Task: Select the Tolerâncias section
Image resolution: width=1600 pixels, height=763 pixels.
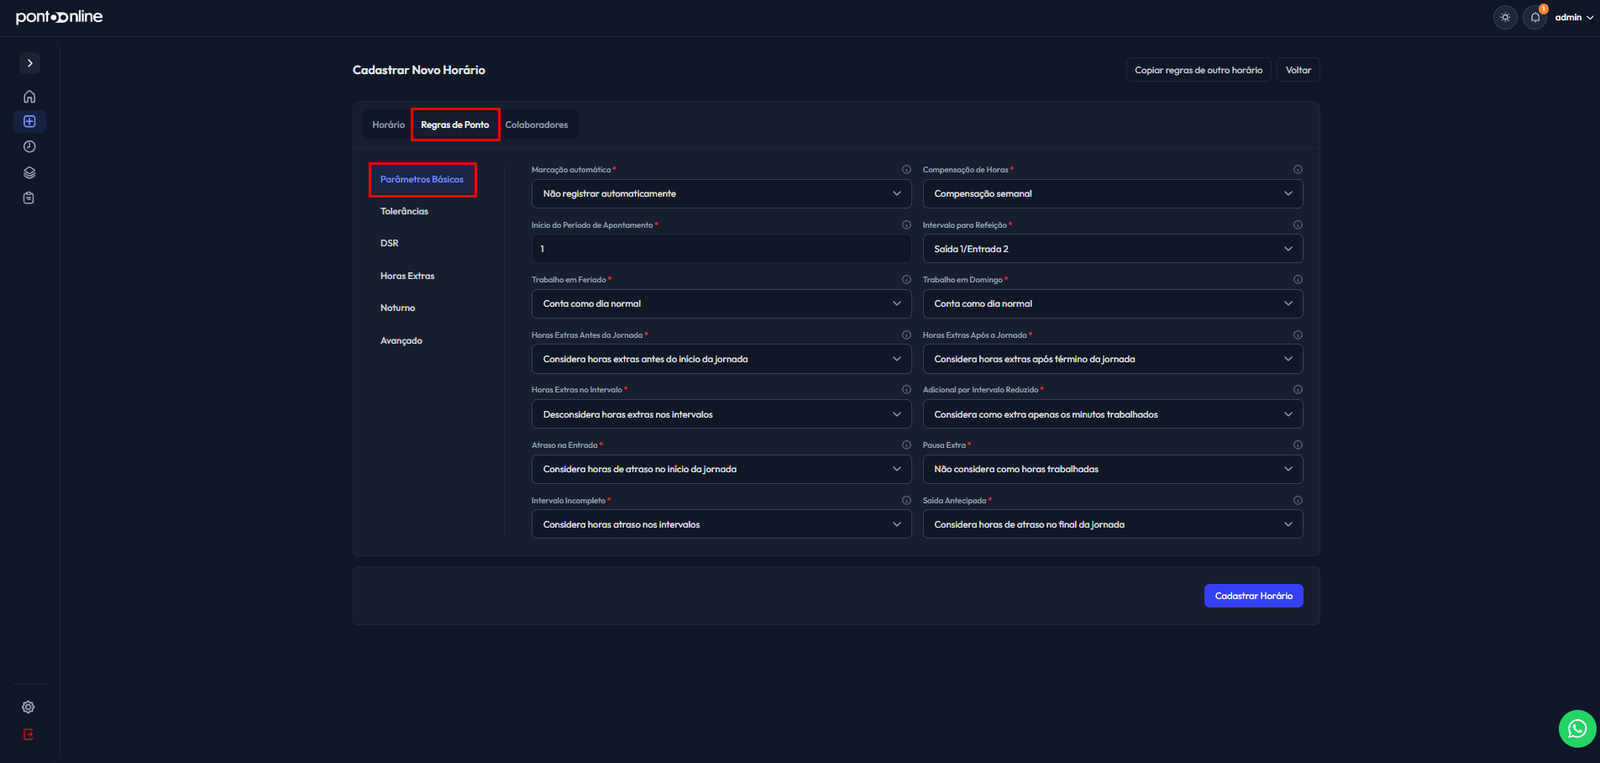Action: (x=404, y=212)
